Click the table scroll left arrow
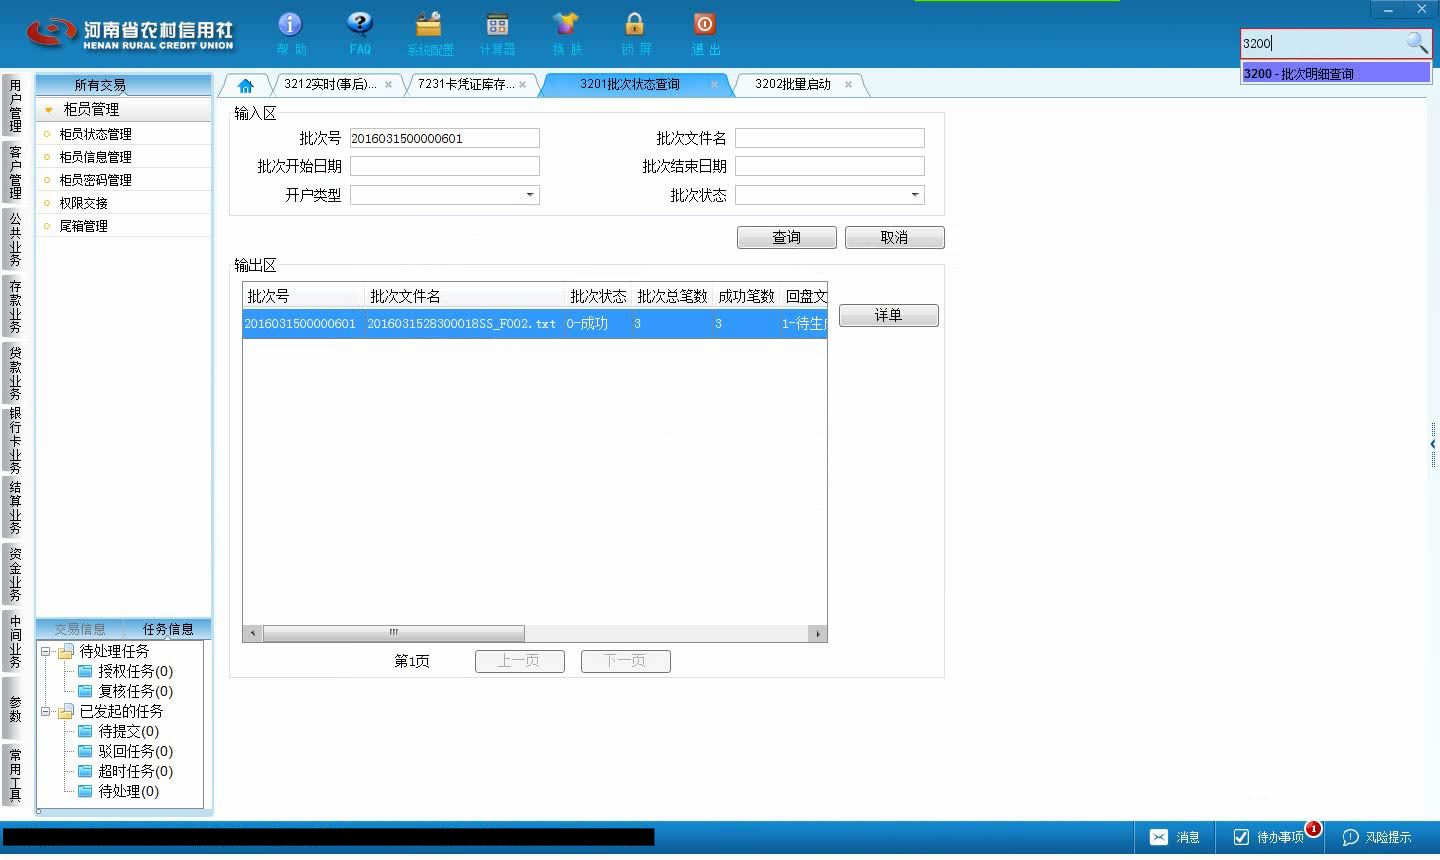The width and height of the screenshot is (1440, 860). pyautogui.click(x=253, y=633)
